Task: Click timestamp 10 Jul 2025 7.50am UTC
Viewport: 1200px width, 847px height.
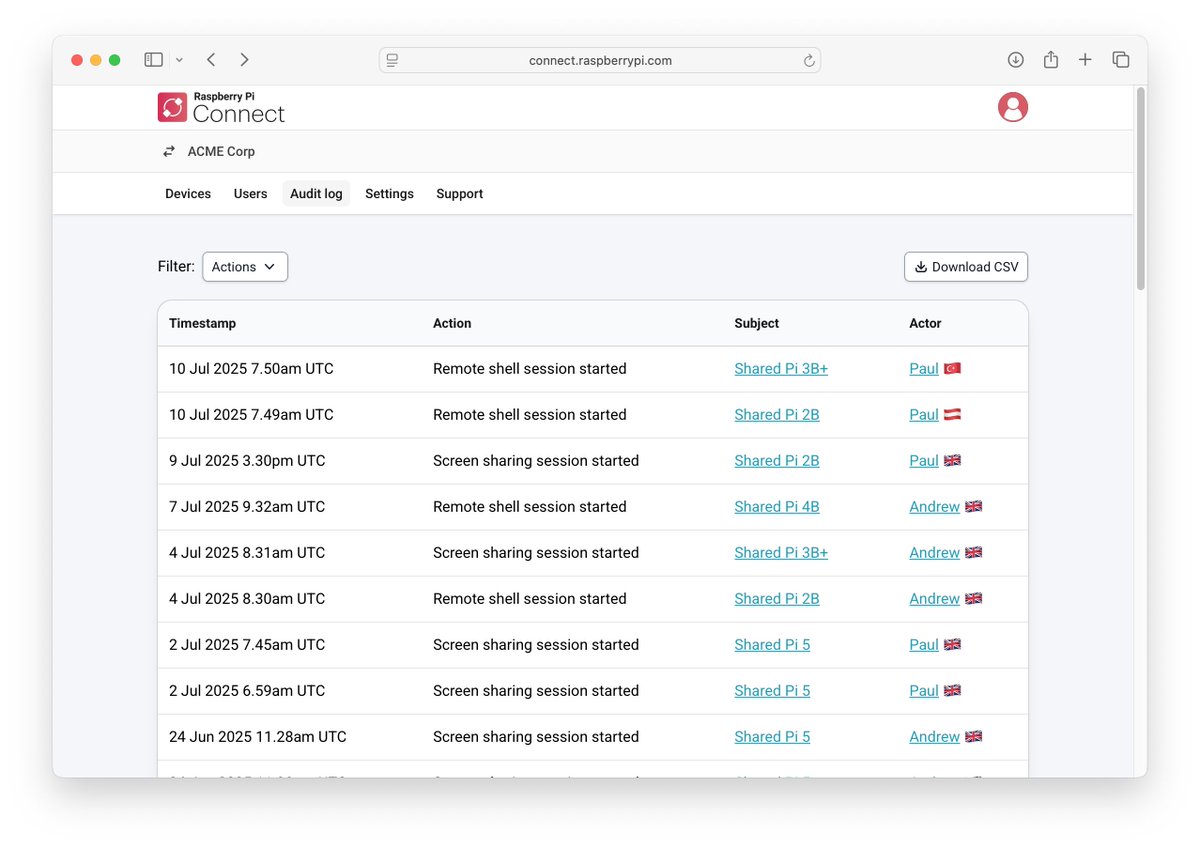Action: [x=251, y=369]
